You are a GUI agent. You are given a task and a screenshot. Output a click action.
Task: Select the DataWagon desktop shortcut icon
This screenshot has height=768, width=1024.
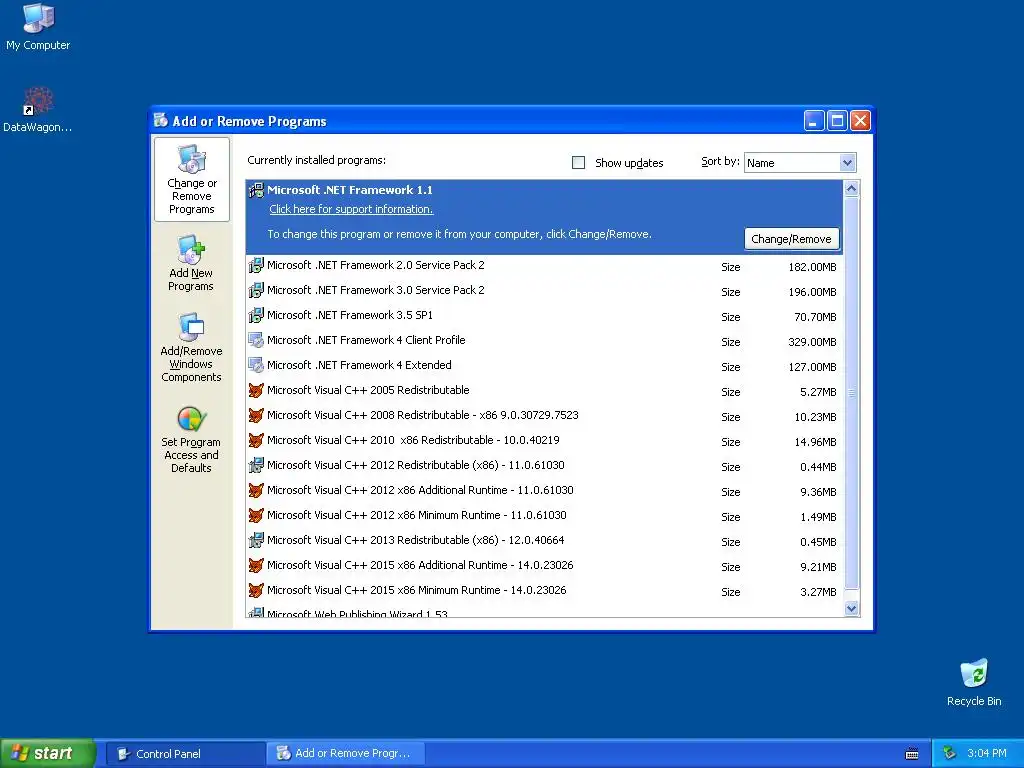[38, 101]
